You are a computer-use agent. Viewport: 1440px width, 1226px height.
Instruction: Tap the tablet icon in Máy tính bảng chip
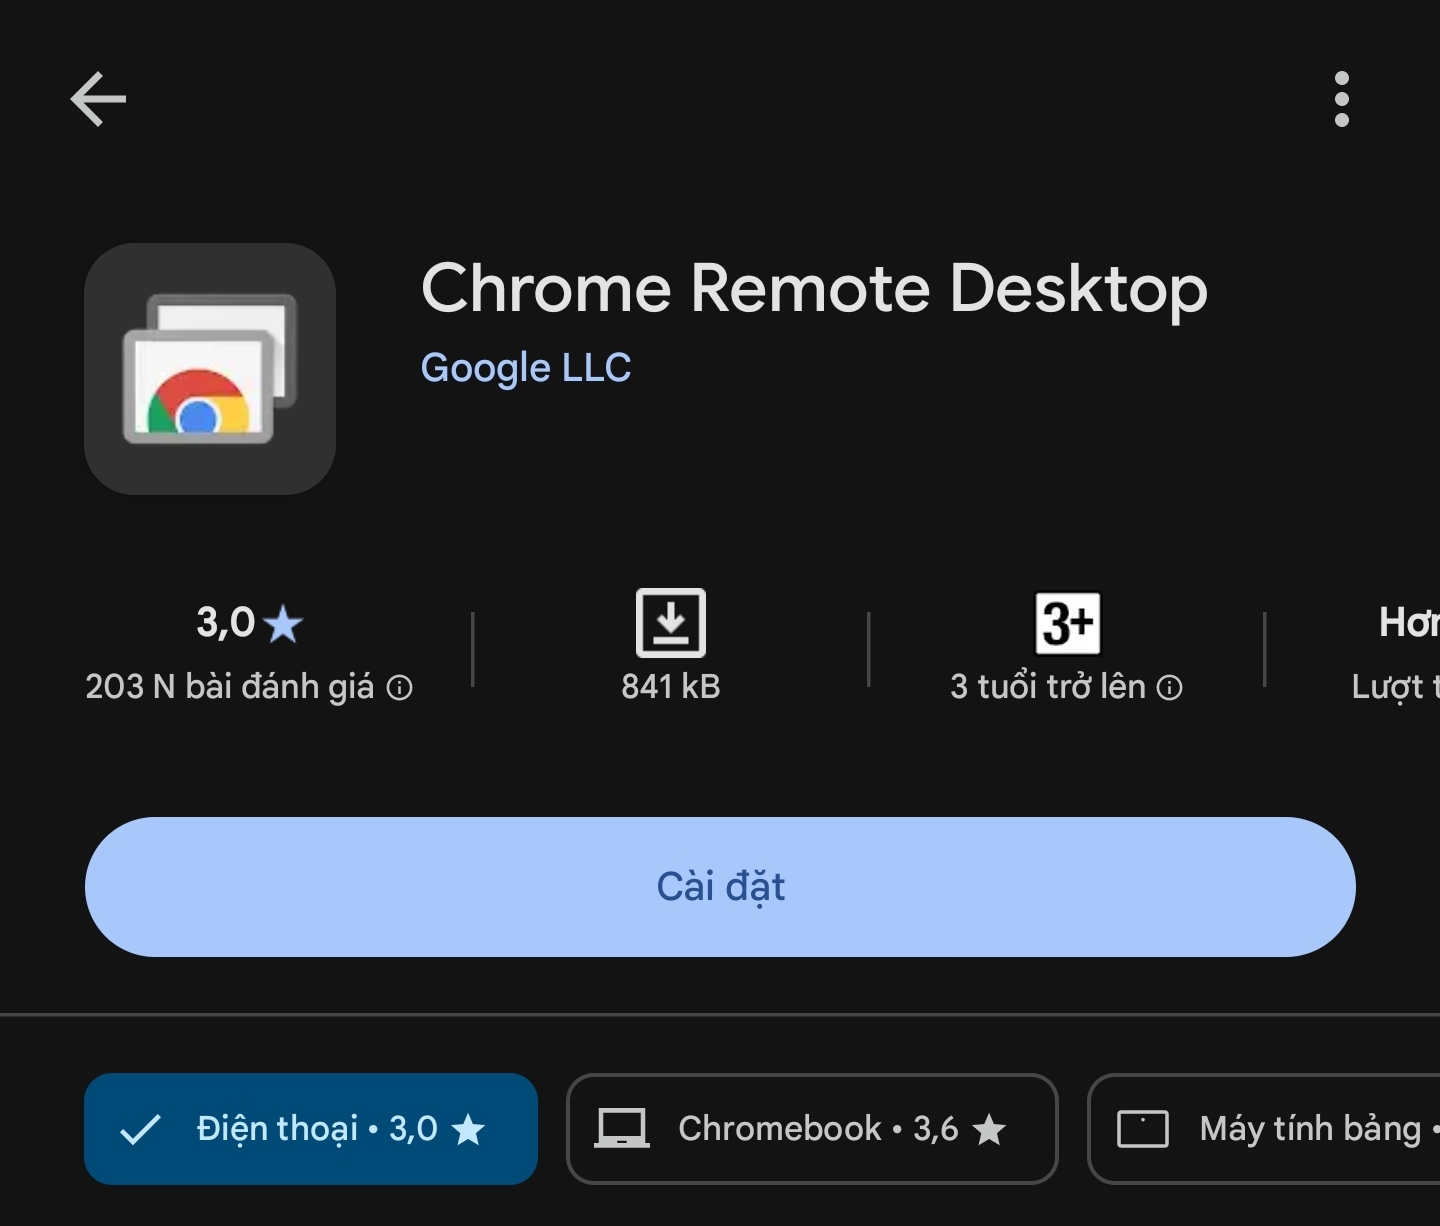[x=1143, y=1129]
